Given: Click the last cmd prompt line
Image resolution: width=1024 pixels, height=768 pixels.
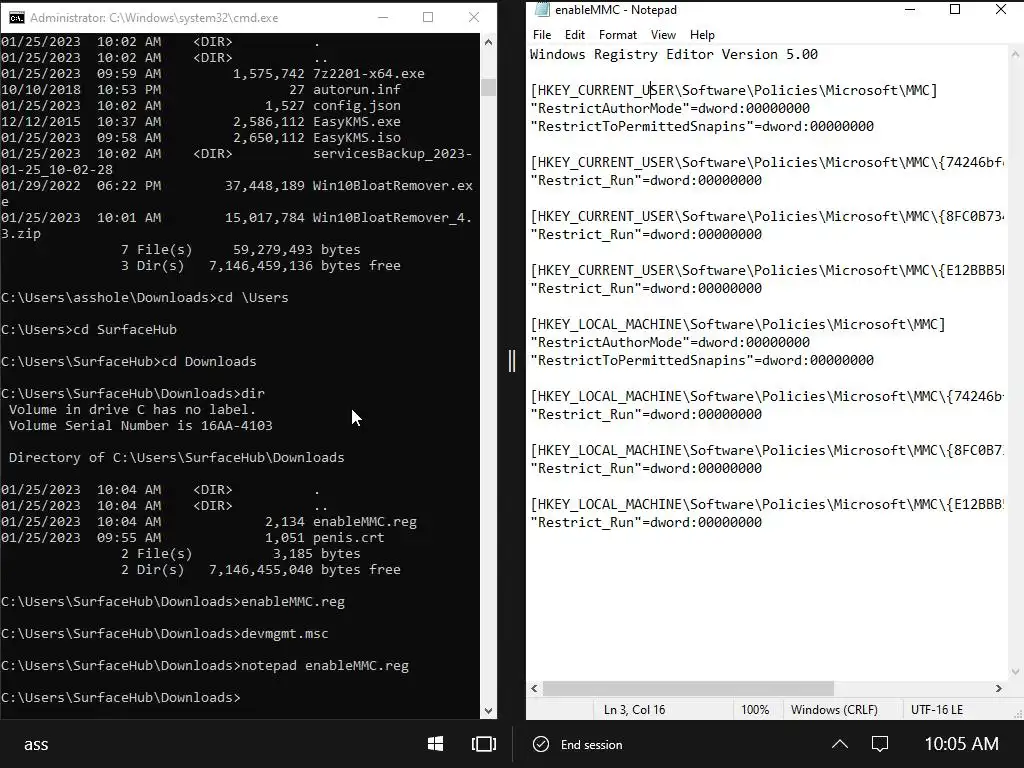Looking at the screenshot, I should point(121,698).
